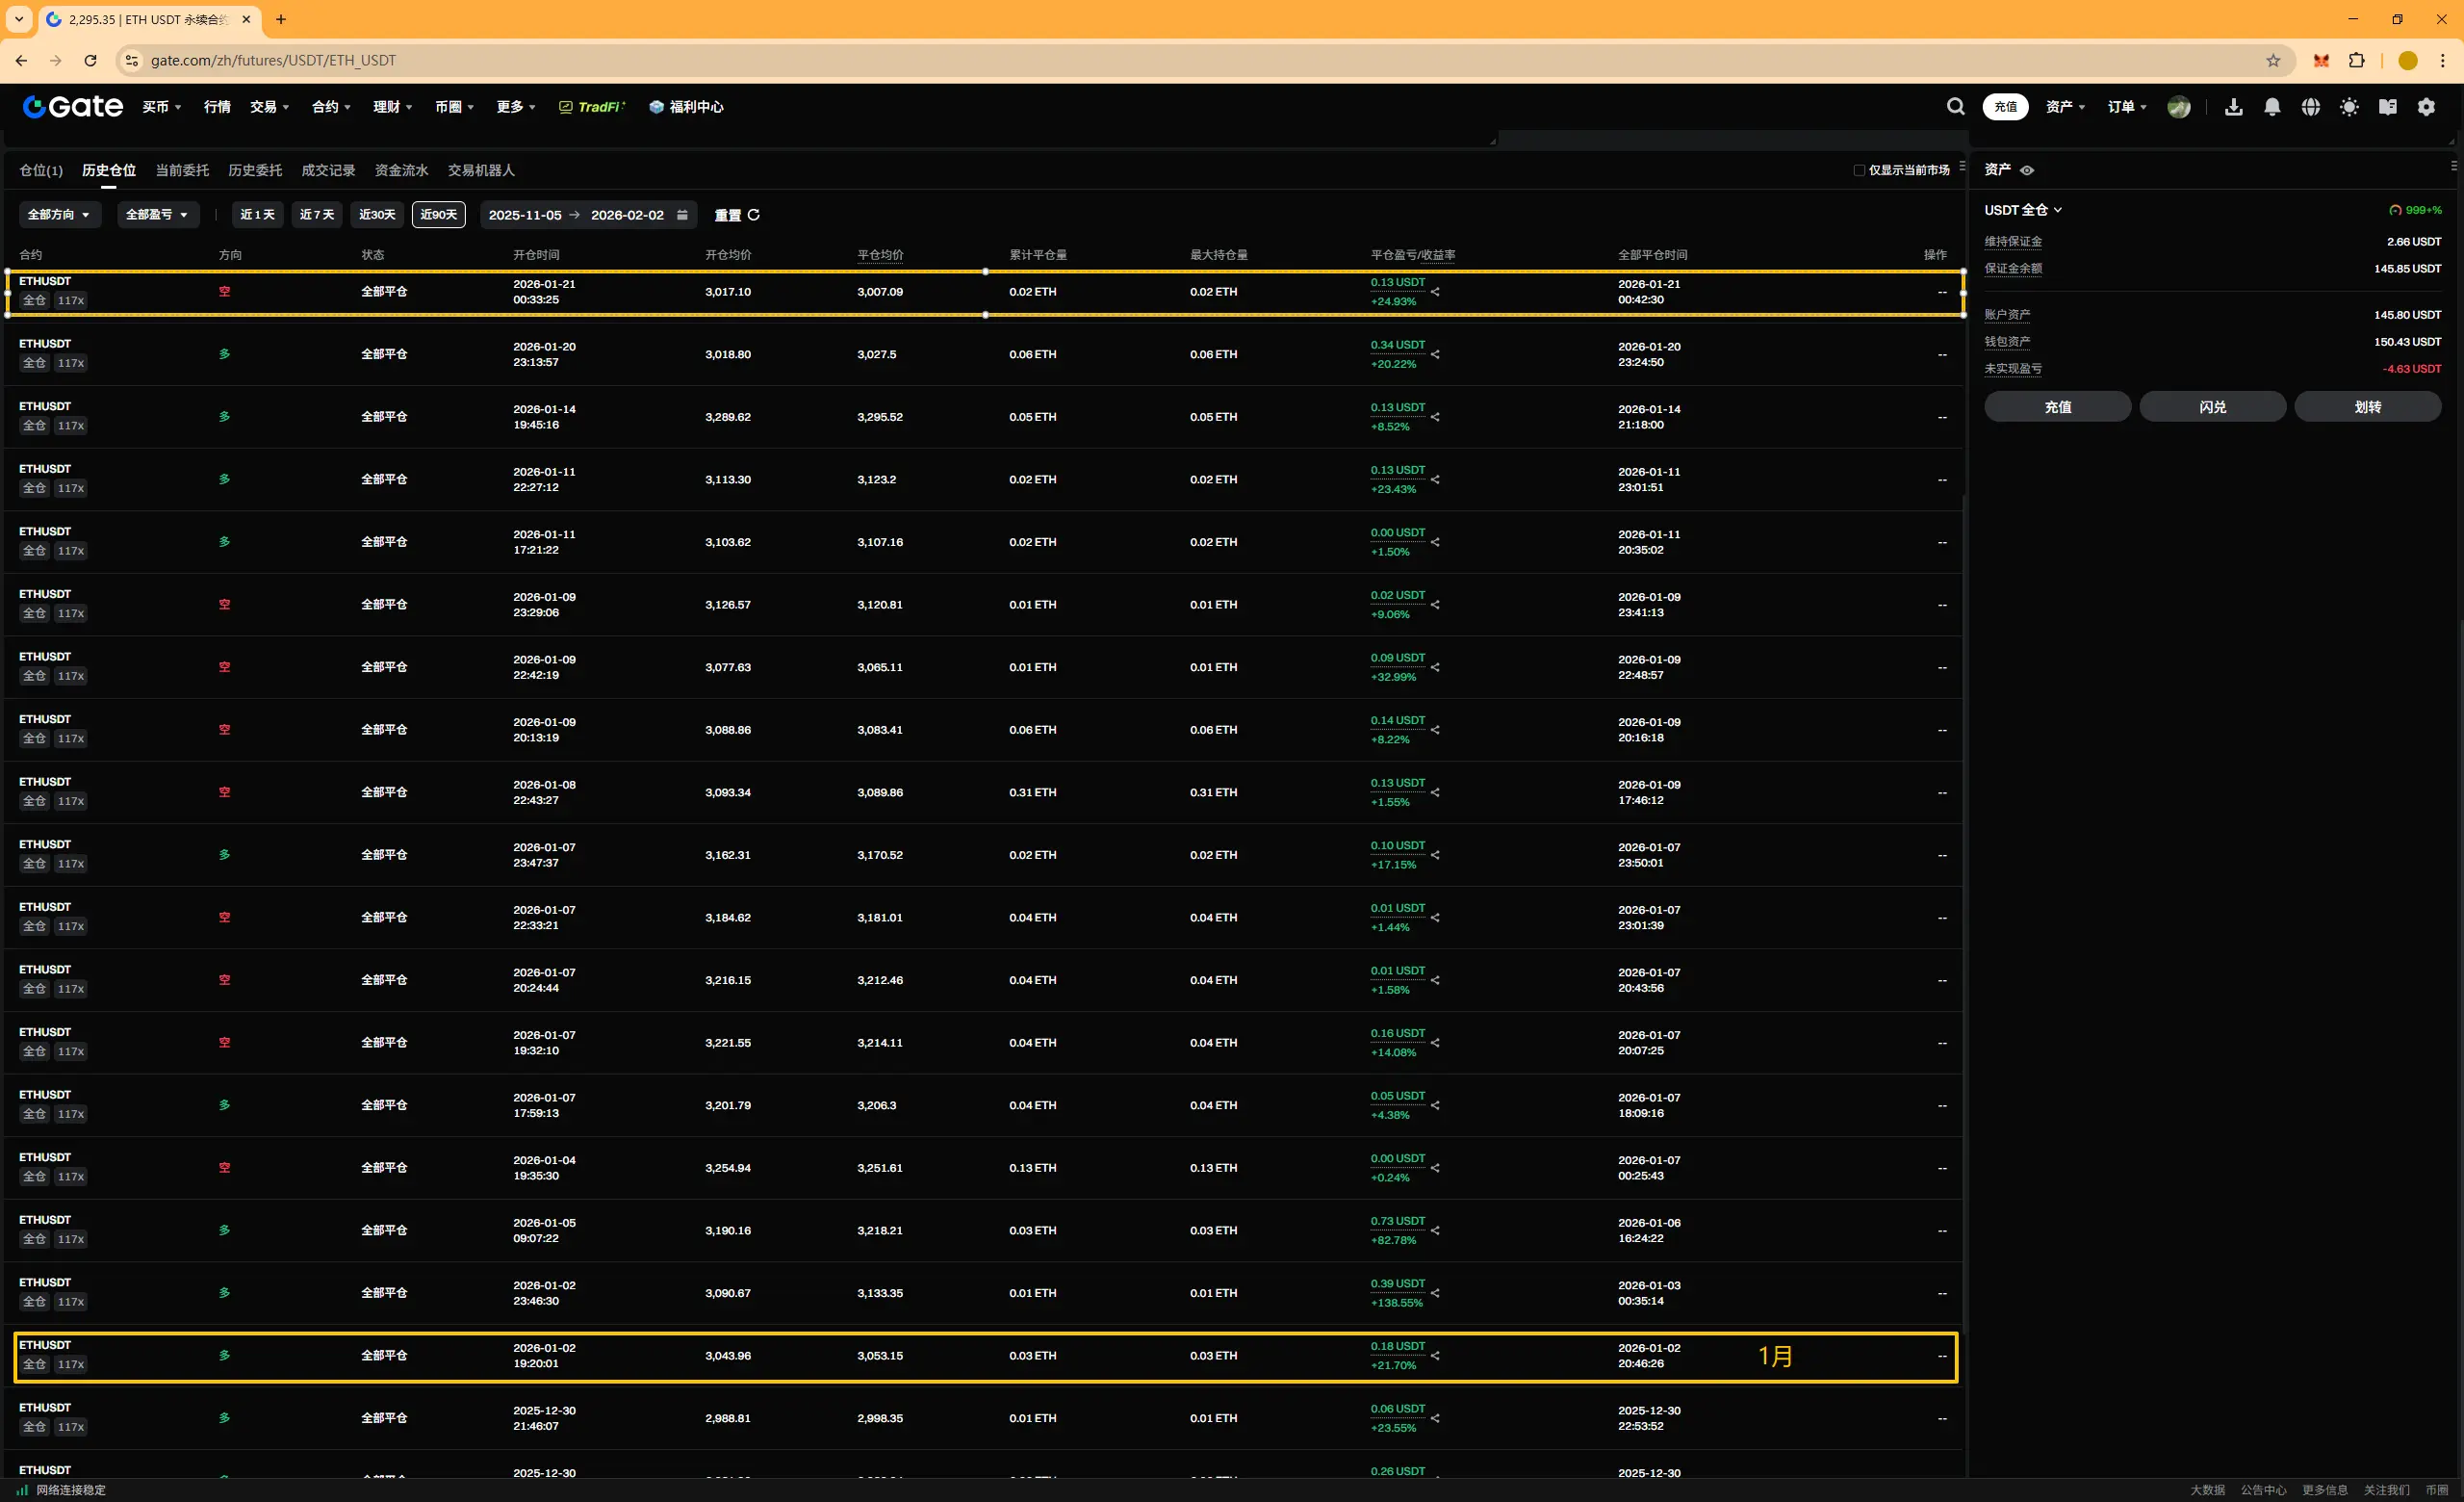Open the settings gear in header

(2426, 107)
